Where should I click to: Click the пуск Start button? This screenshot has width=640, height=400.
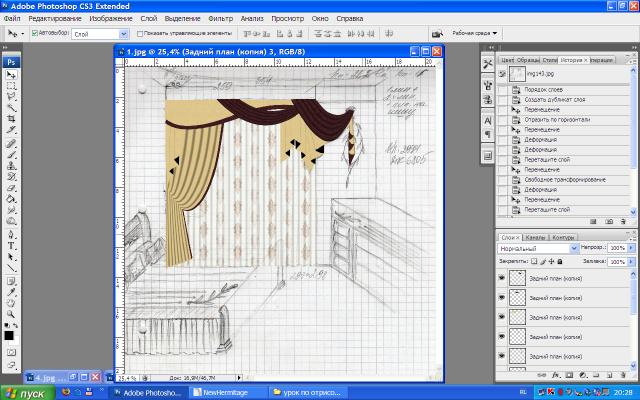27,393
